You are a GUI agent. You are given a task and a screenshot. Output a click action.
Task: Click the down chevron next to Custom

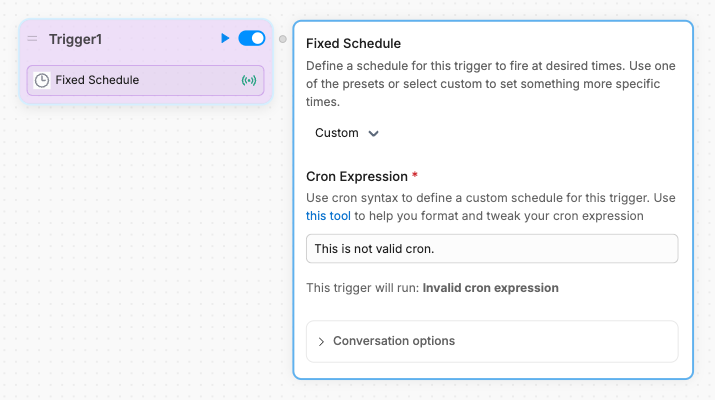374,133
